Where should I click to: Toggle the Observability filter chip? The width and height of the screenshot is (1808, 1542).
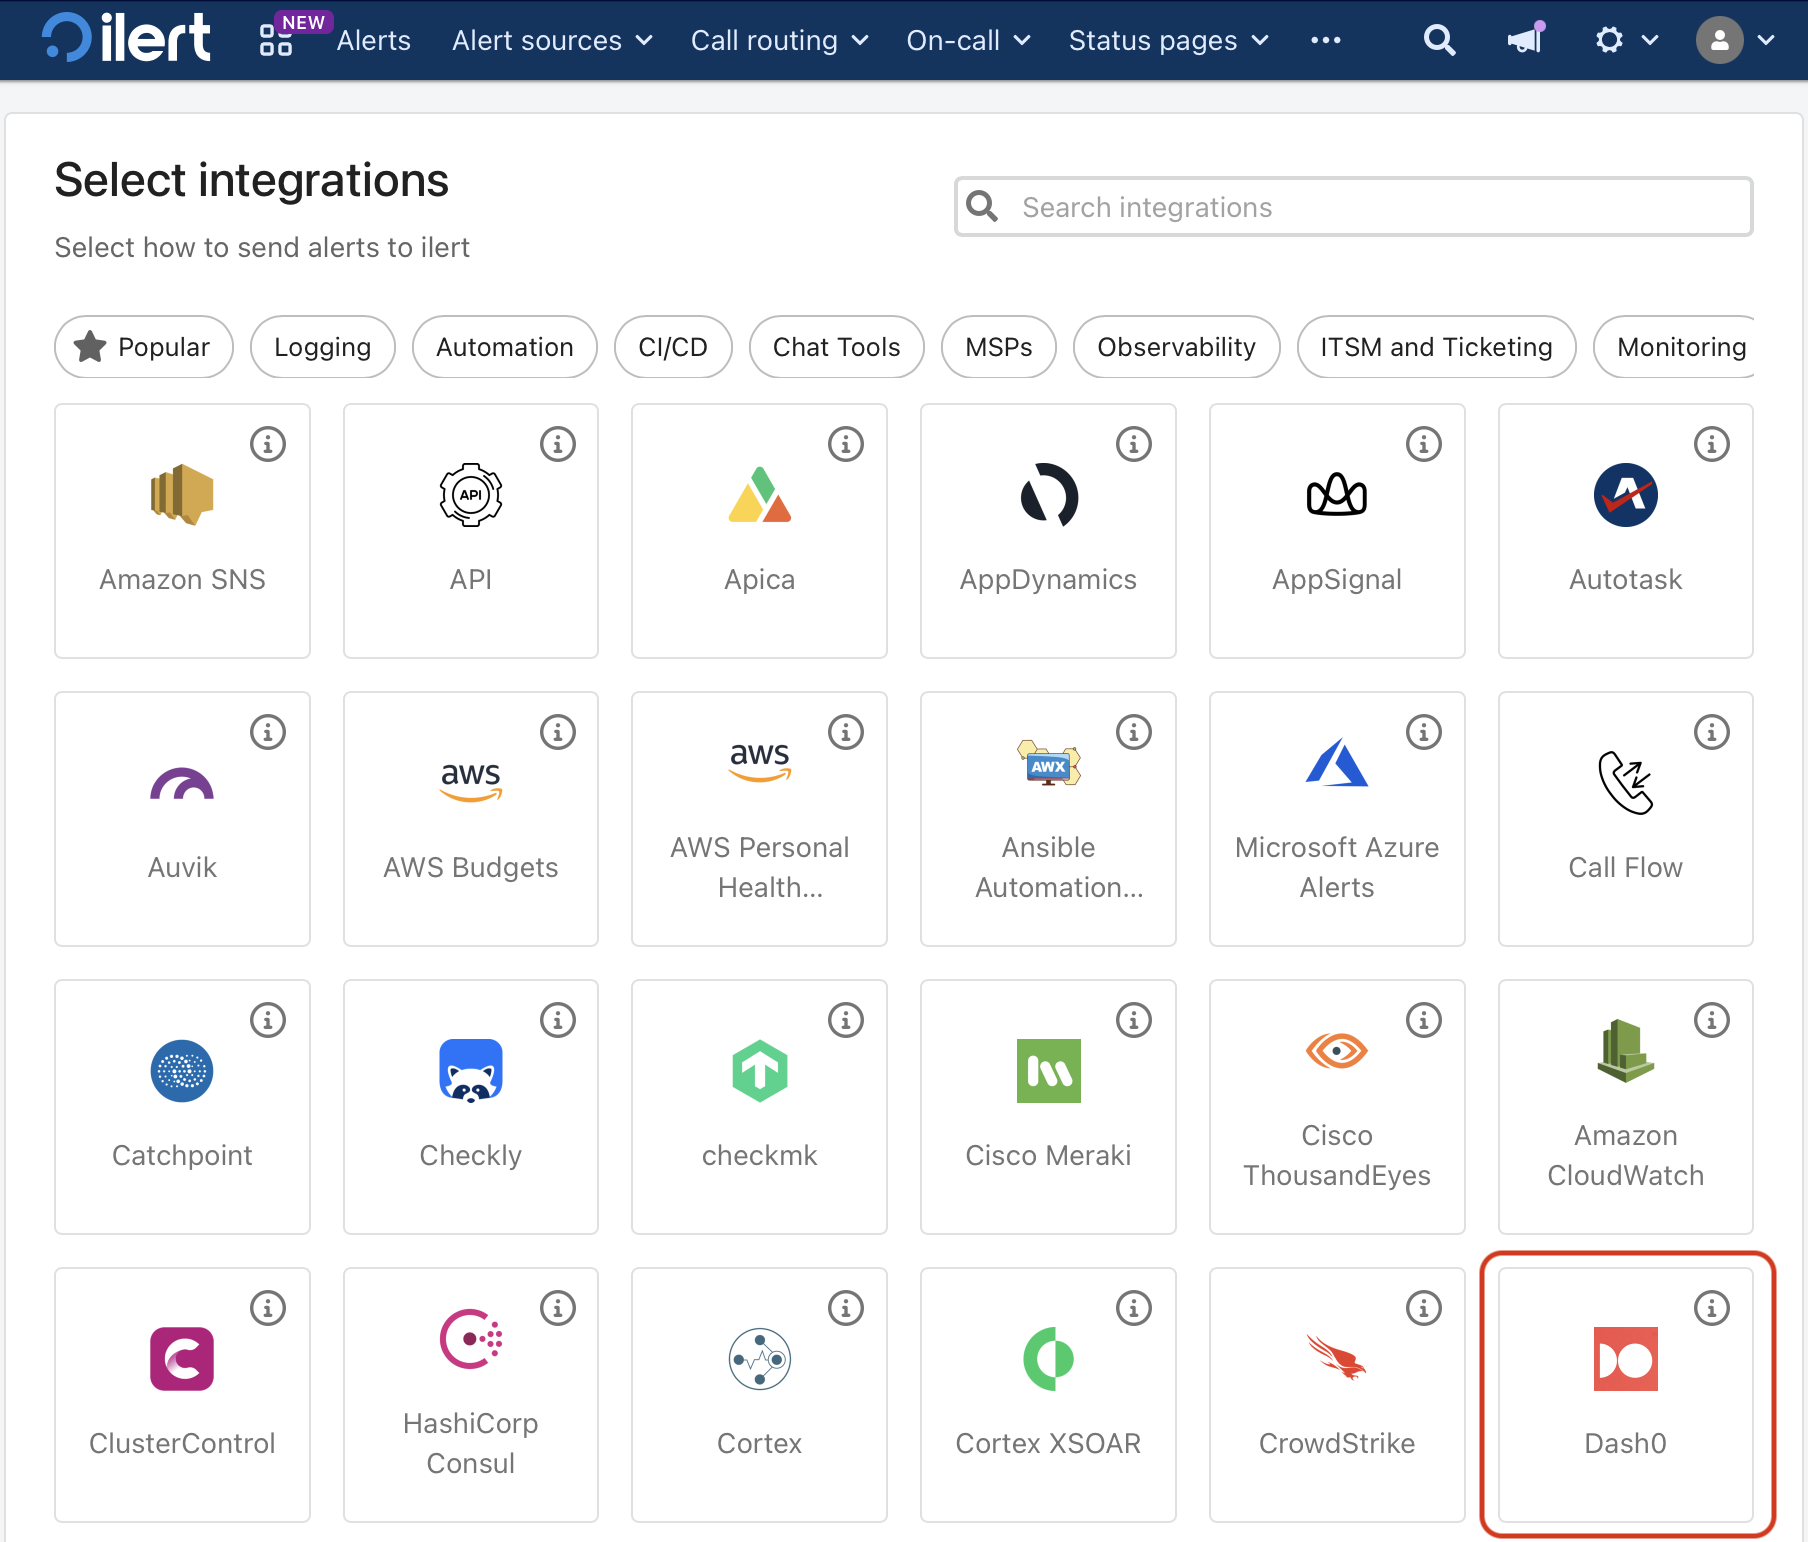[1176, 347]
